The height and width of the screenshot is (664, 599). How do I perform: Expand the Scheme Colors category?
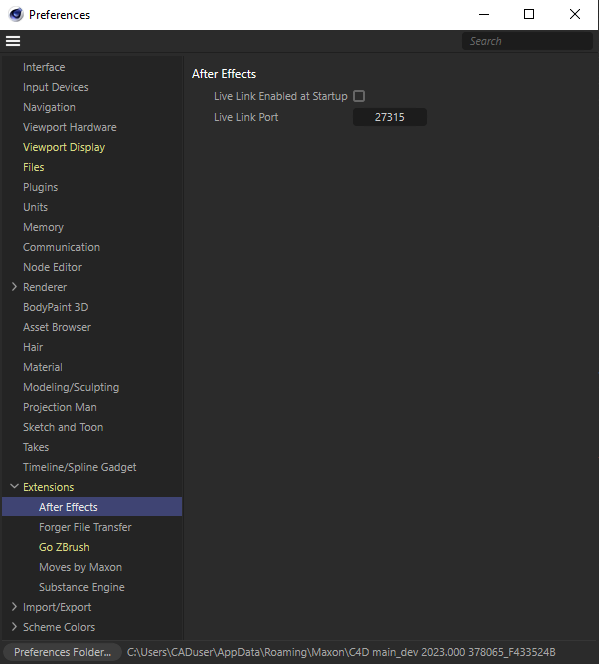[14, 626]
